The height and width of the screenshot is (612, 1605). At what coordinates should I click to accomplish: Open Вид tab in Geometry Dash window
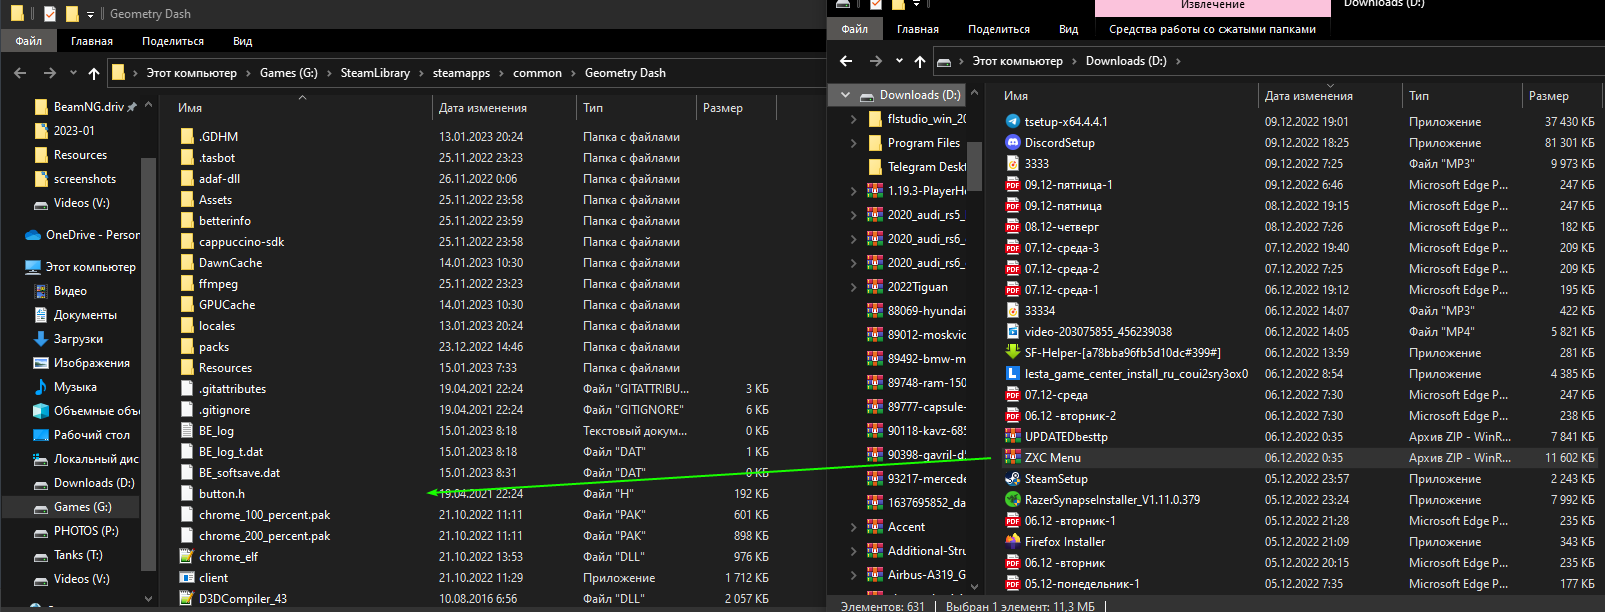pyautogui.click(x=243, y=41)
